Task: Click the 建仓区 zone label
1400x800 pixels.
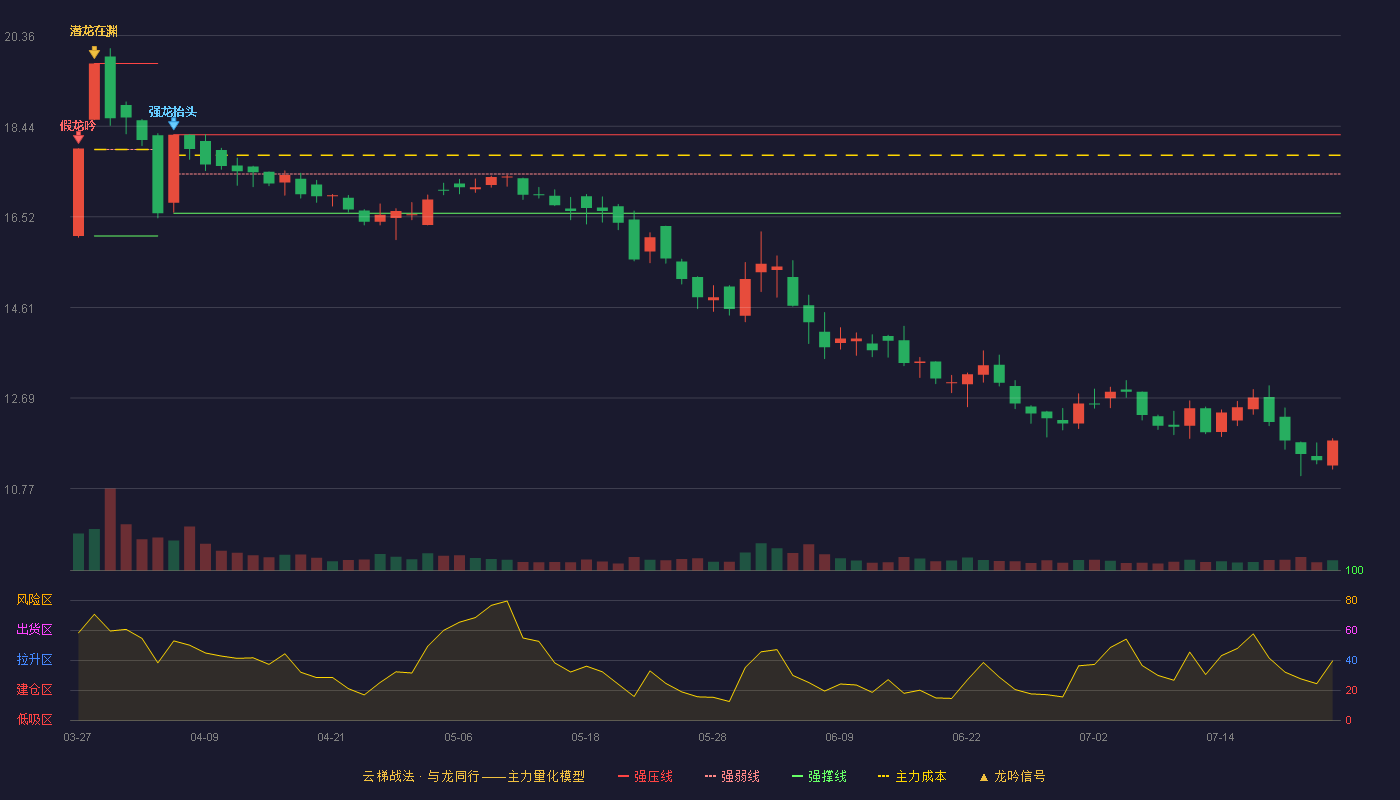Action: coord(34,690)
